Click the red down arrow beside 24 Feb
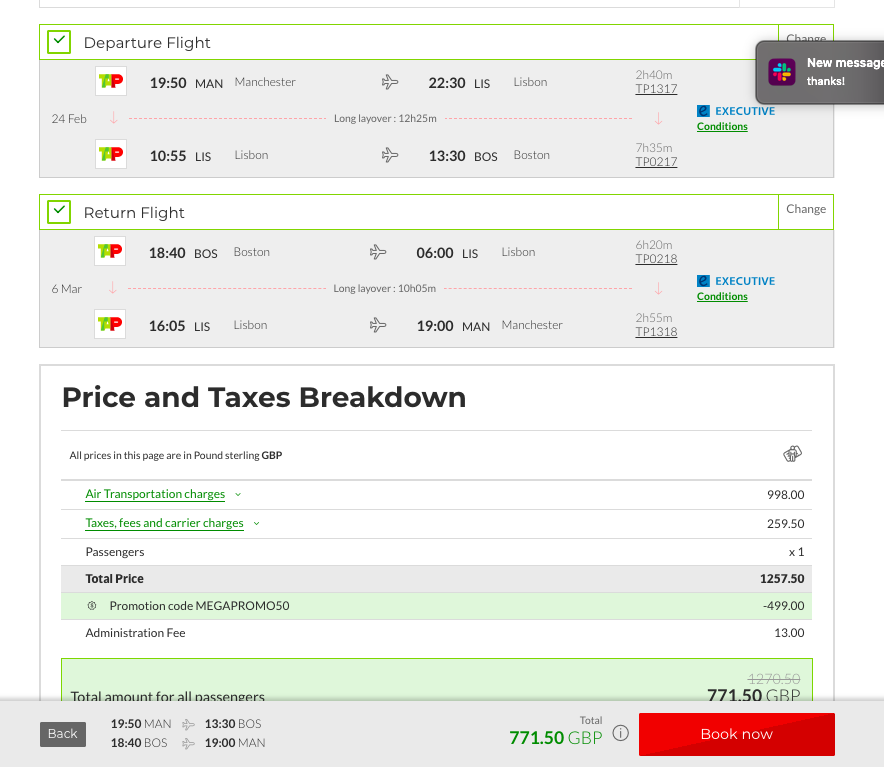This screenshot has width=884, height=767. pyautogui.click(x=113, y=118)
